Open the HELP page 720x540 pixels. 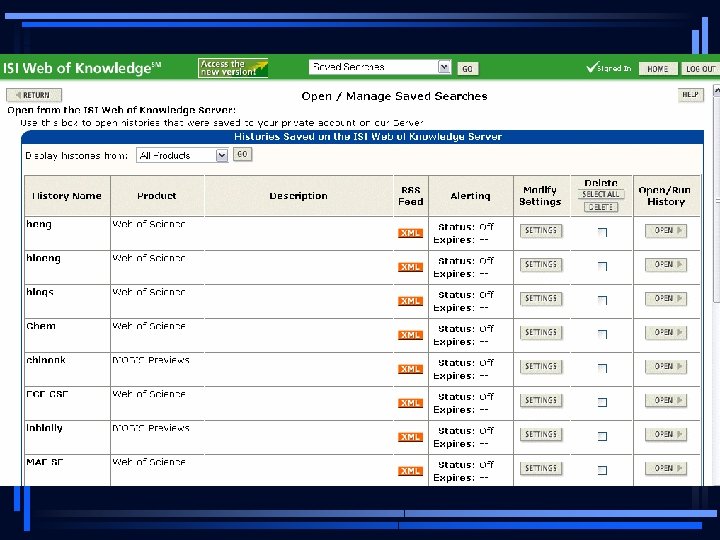point(691,95)
